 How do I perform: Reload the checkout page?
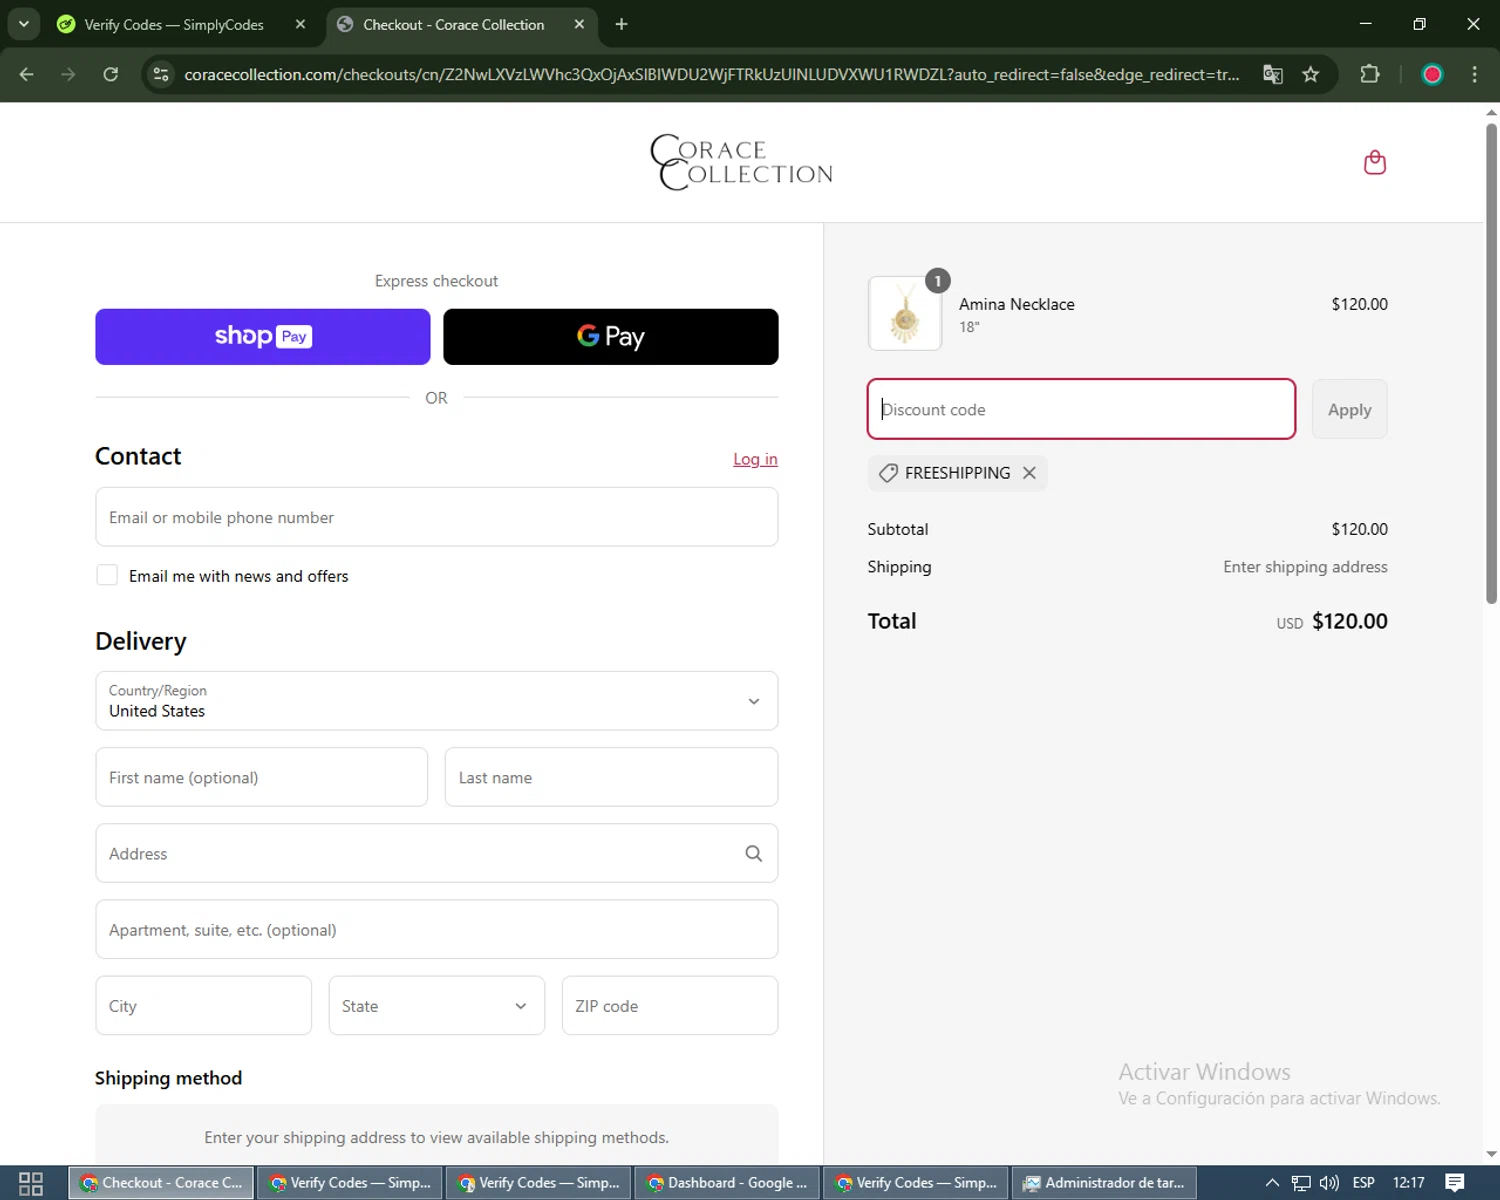(111, 74)
